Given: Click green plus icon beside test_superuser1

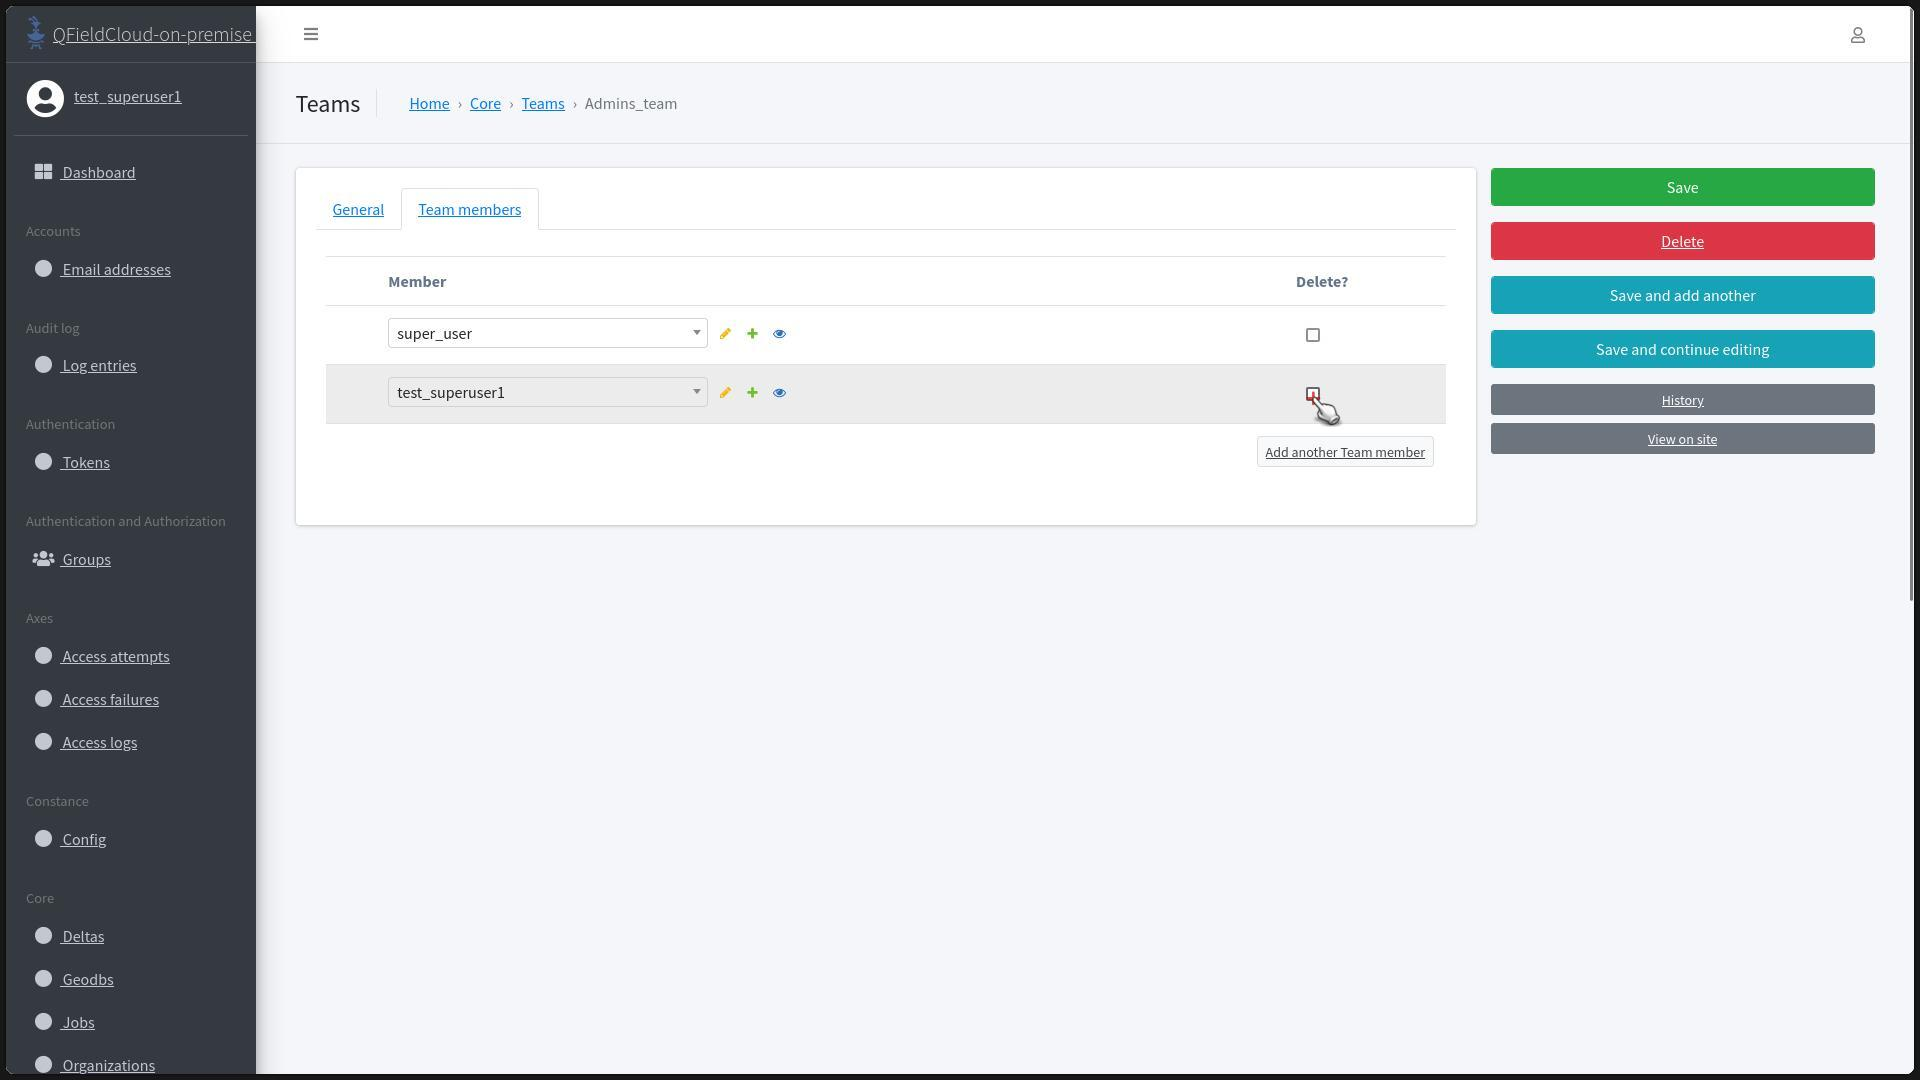Looking at the screenshot, I should [752, 393].
